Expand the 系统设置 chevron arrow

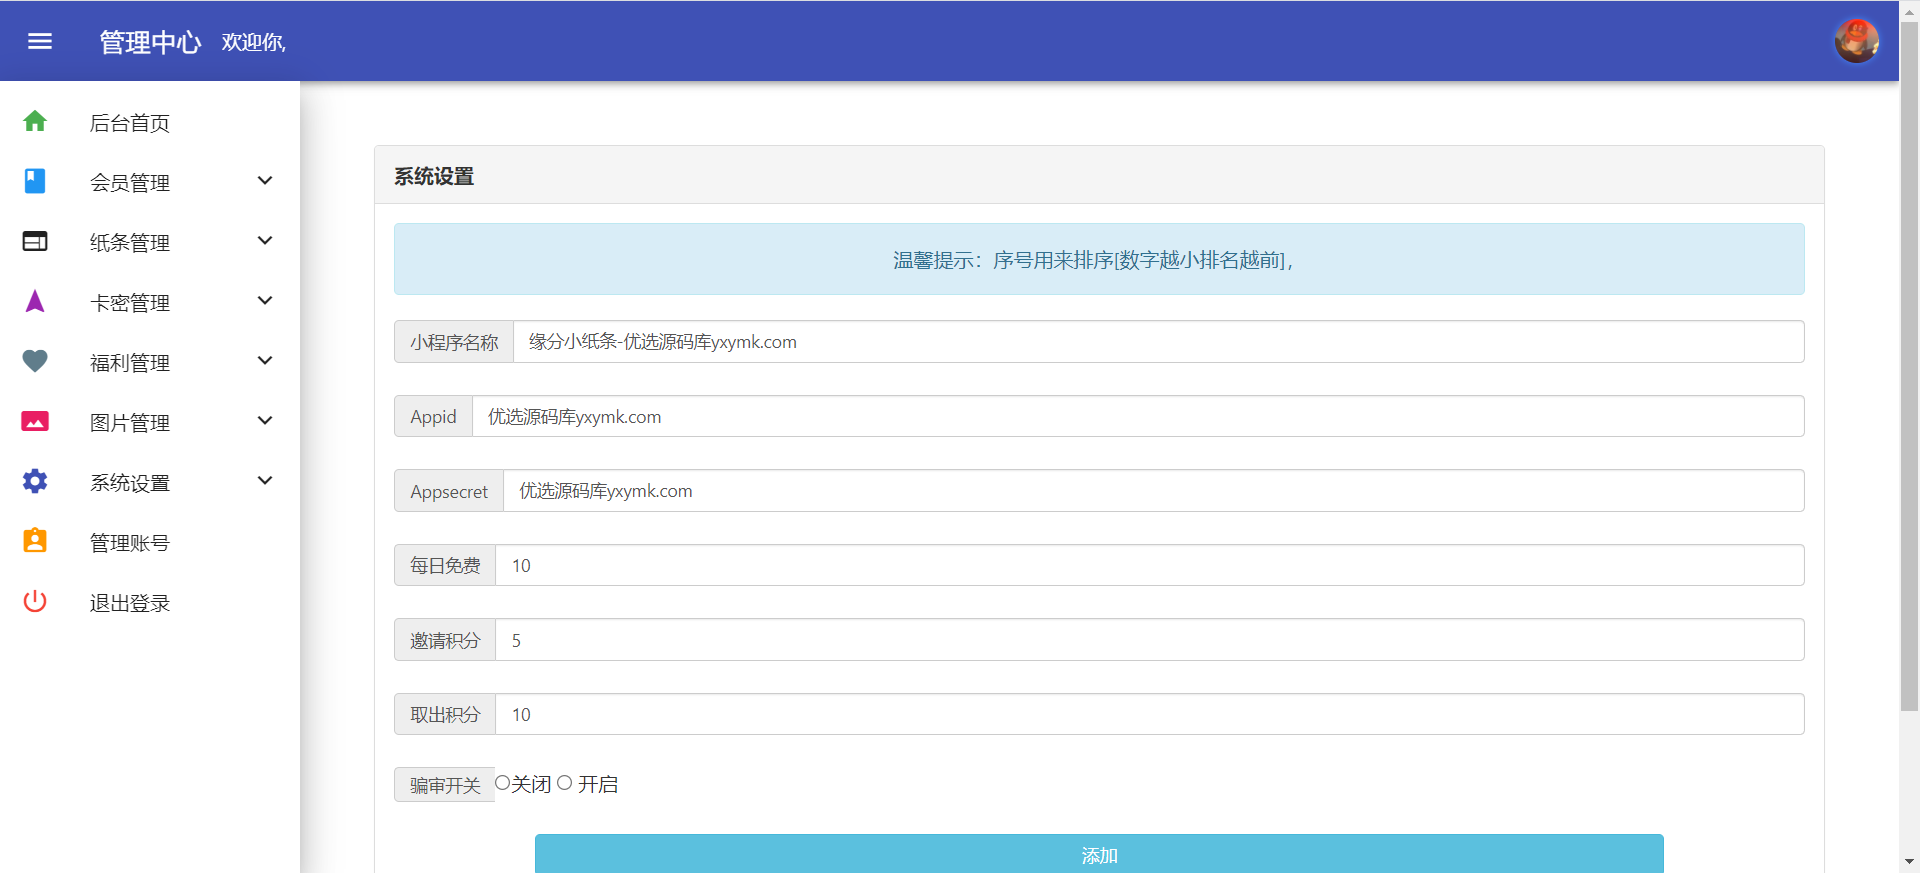(265, 481)
